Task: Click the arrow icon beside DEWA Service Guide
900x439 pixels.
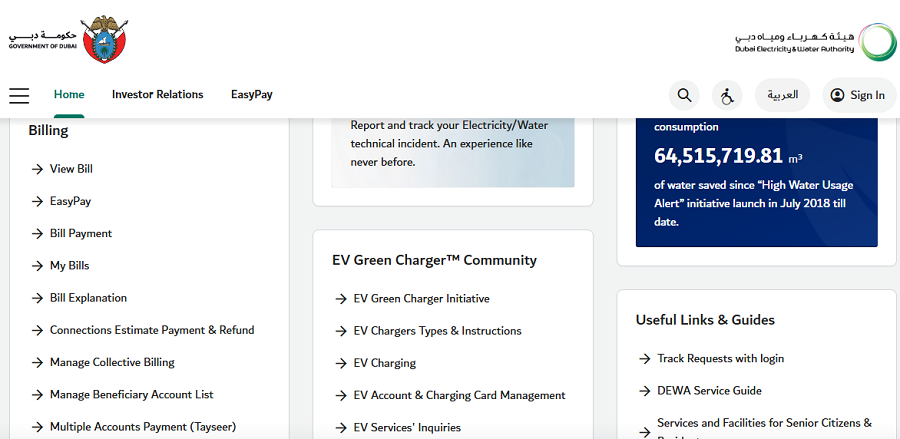Action: 645,391
